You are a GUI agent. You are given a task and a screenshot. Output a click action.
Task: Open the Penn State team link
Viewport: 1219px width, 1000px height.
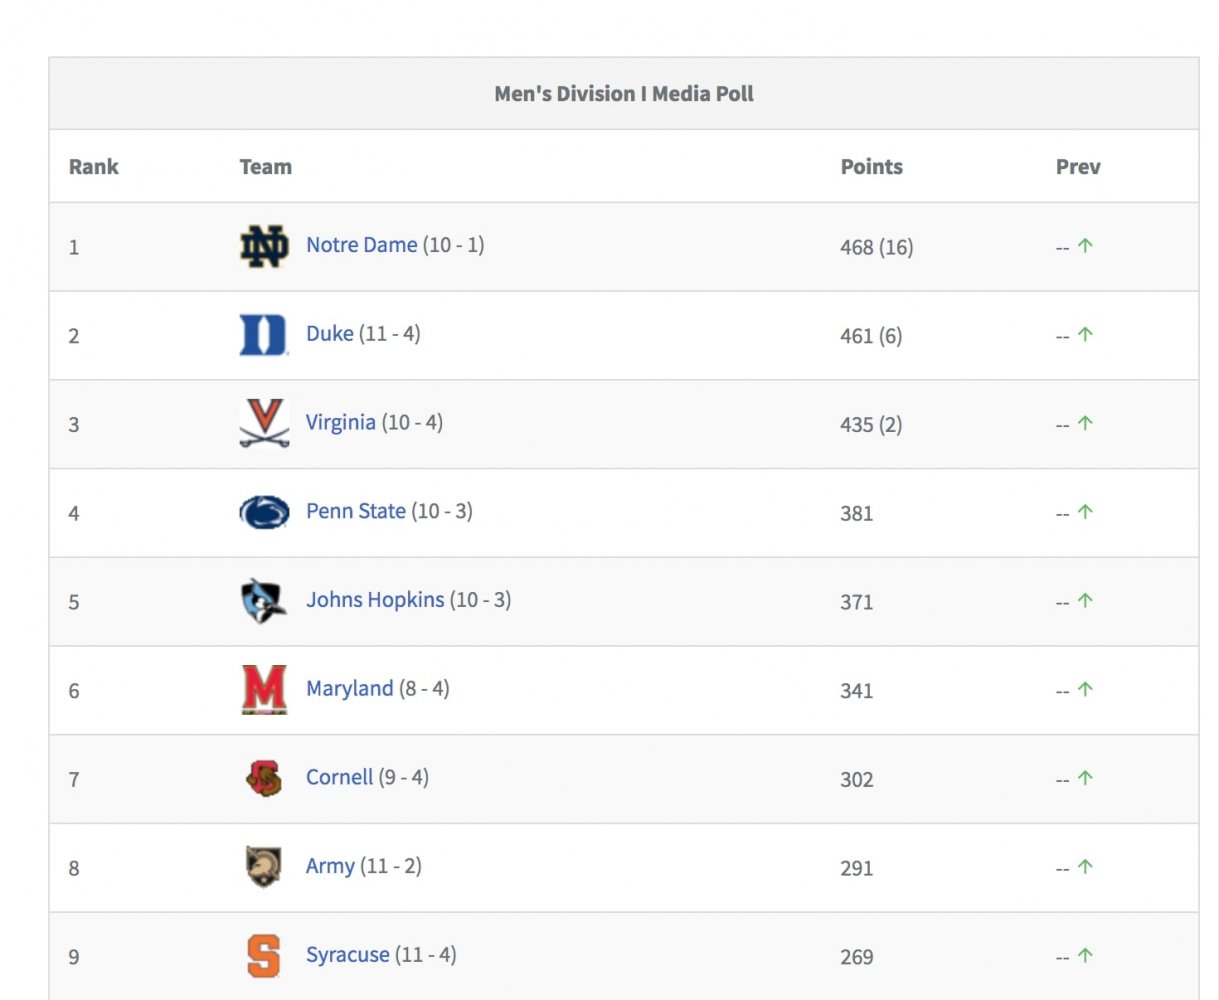(355, 511)
